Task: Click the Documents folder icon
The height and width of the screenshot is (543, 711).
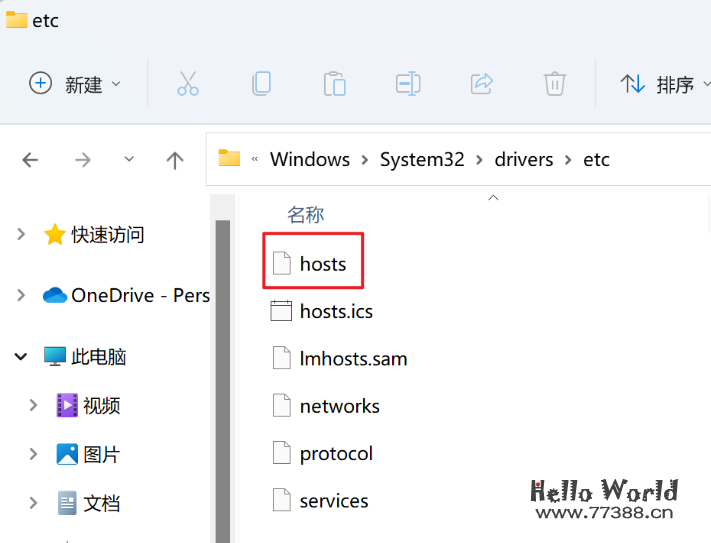Action: (x=67, y=503)
